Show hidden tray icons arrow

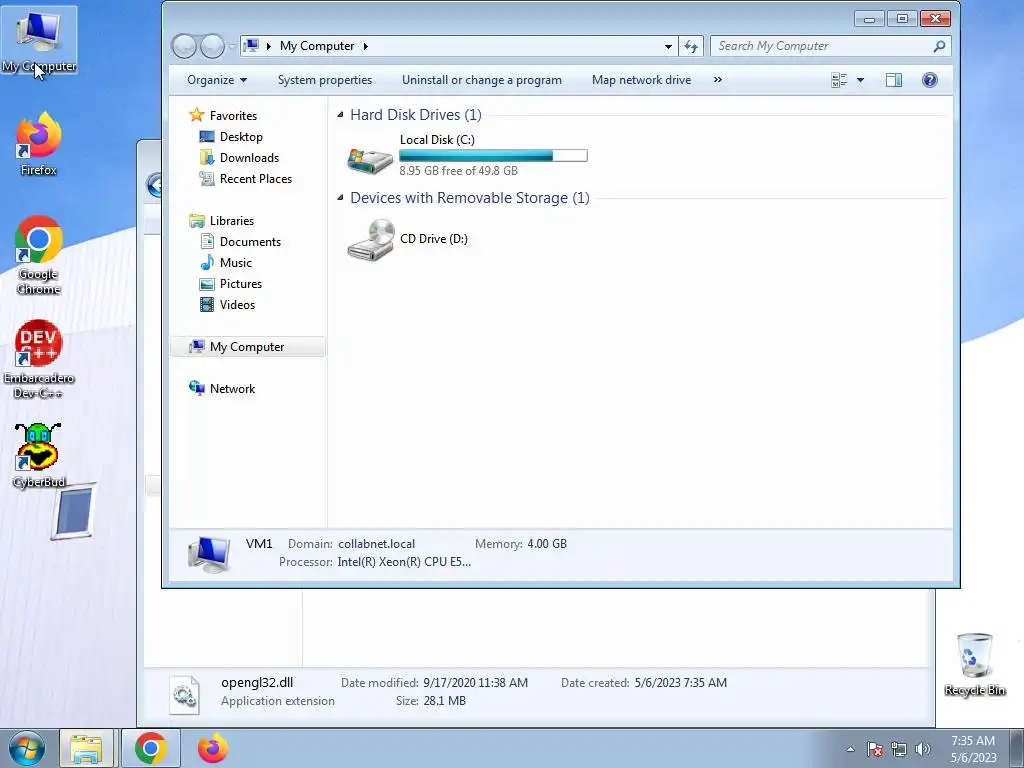pos(850,750)
